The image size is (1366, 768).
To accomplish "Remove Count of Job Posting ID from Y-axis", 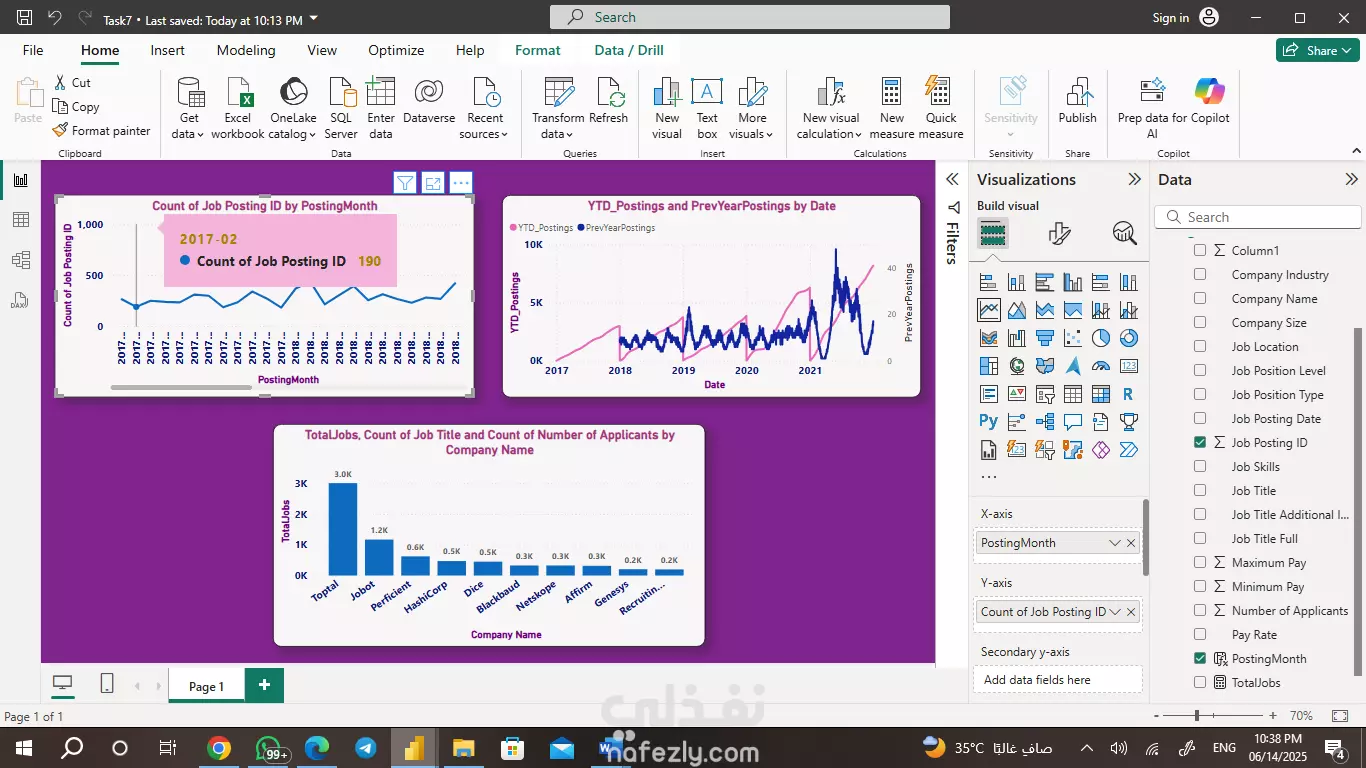I will [1131, 612].
